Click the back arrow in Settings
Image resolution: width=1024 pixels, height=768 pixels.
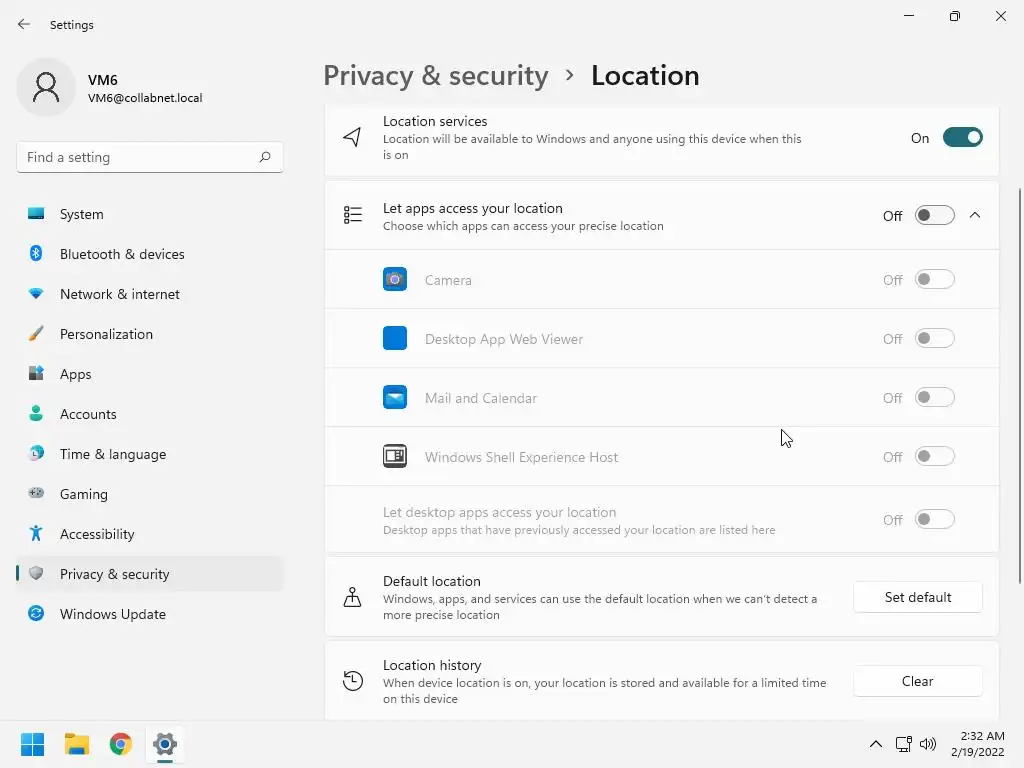[24, 24]
